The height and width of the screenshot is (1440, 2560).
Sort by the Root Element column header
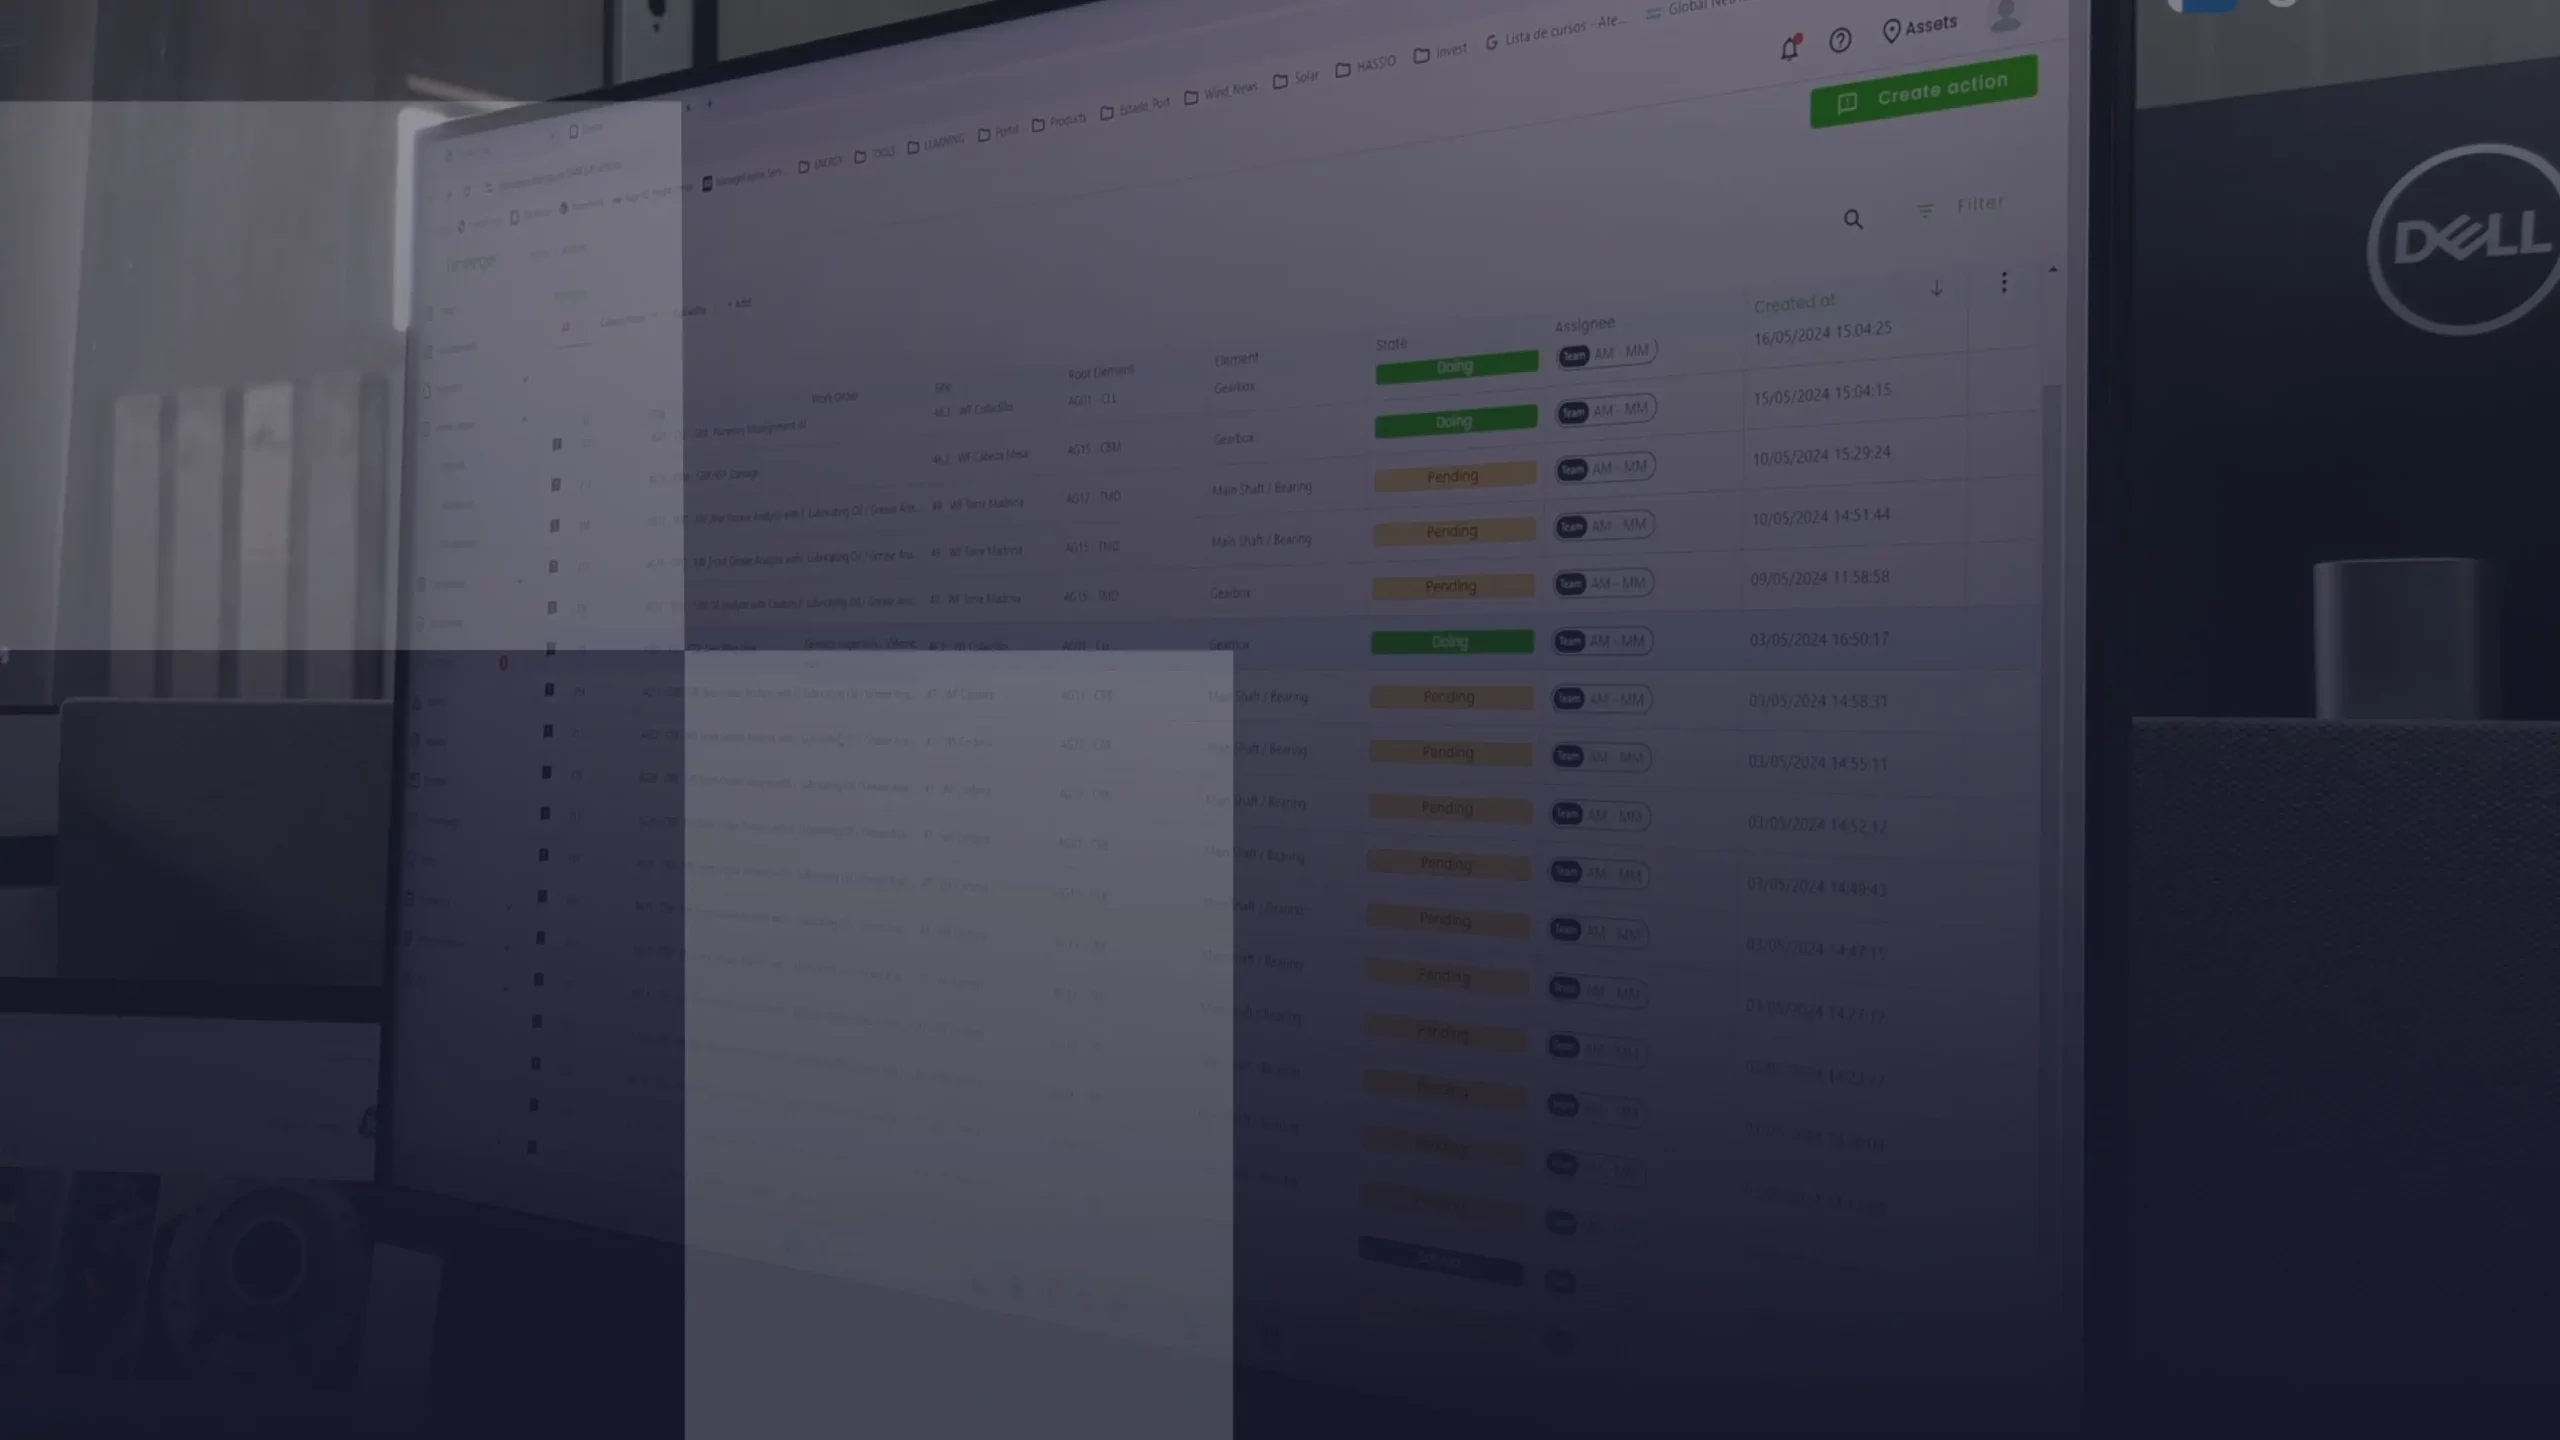1100,373
